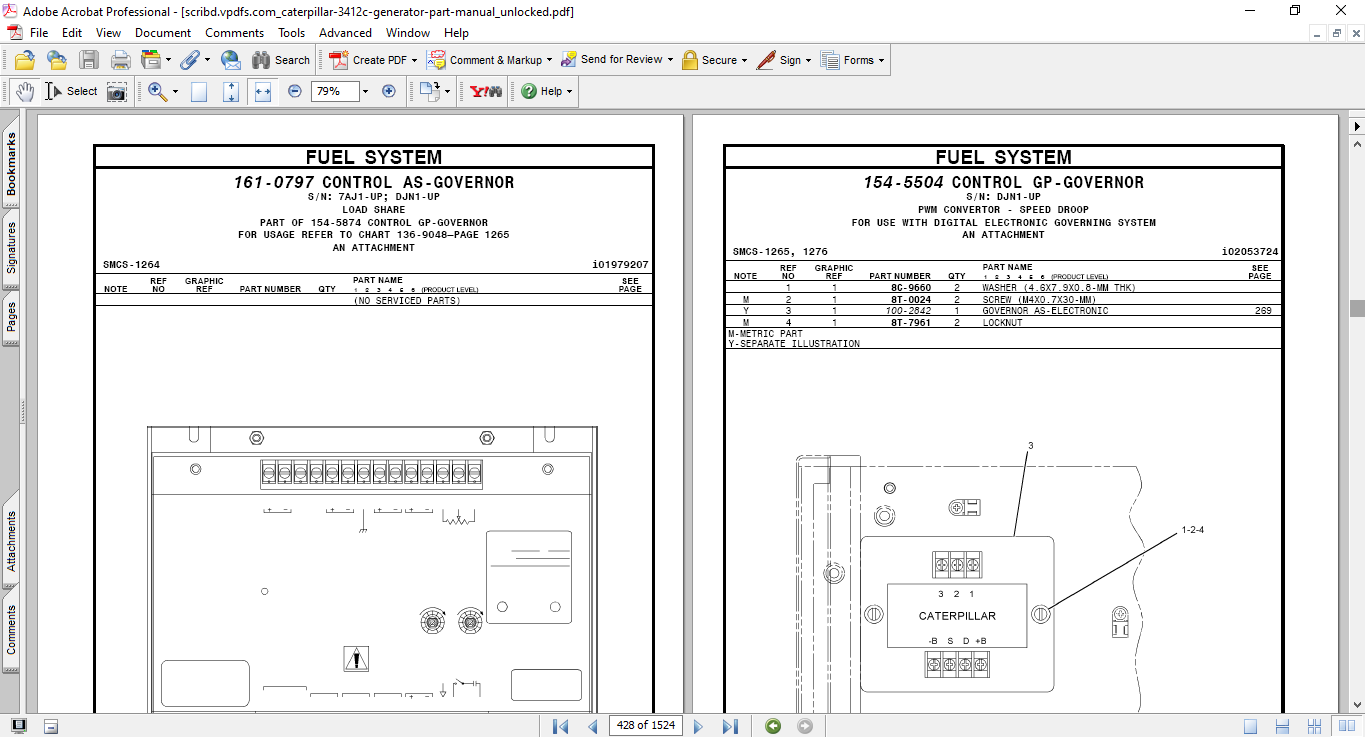Select the Hand tool
This screenshot has width=1365, height=737.
tap(24, 91)
